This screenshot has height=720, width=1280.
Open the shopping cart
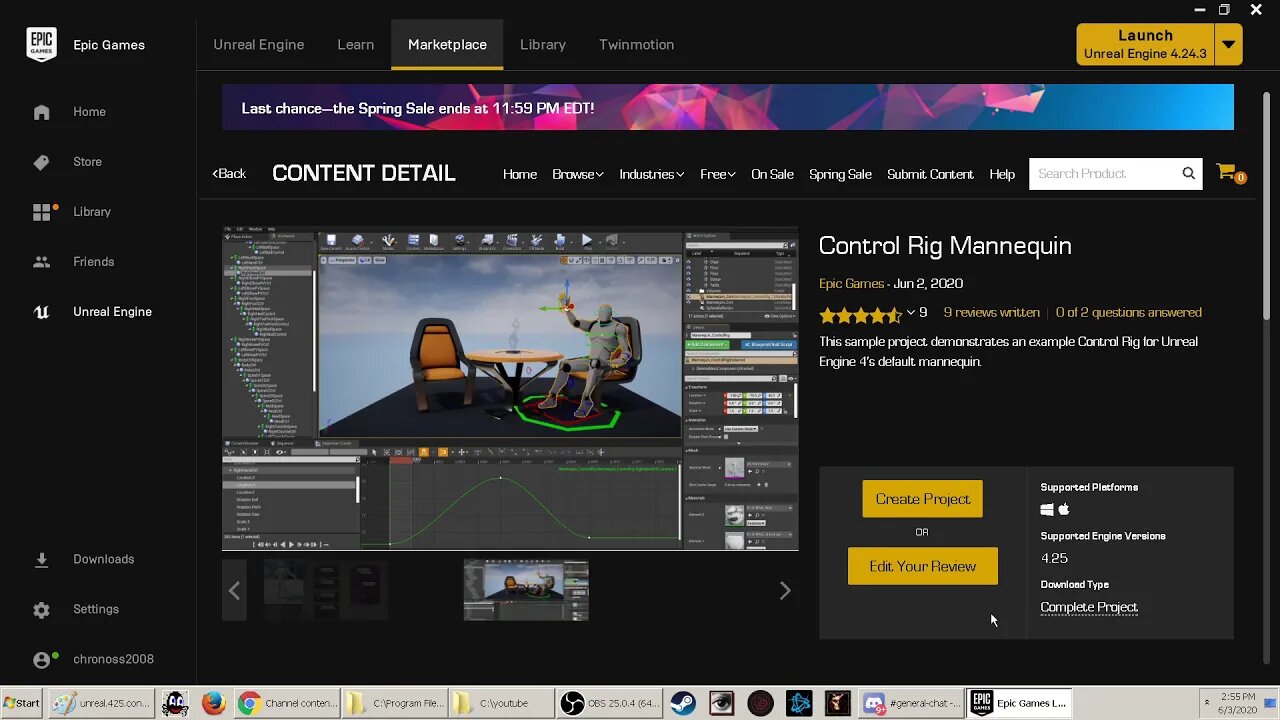[1228, 173]
